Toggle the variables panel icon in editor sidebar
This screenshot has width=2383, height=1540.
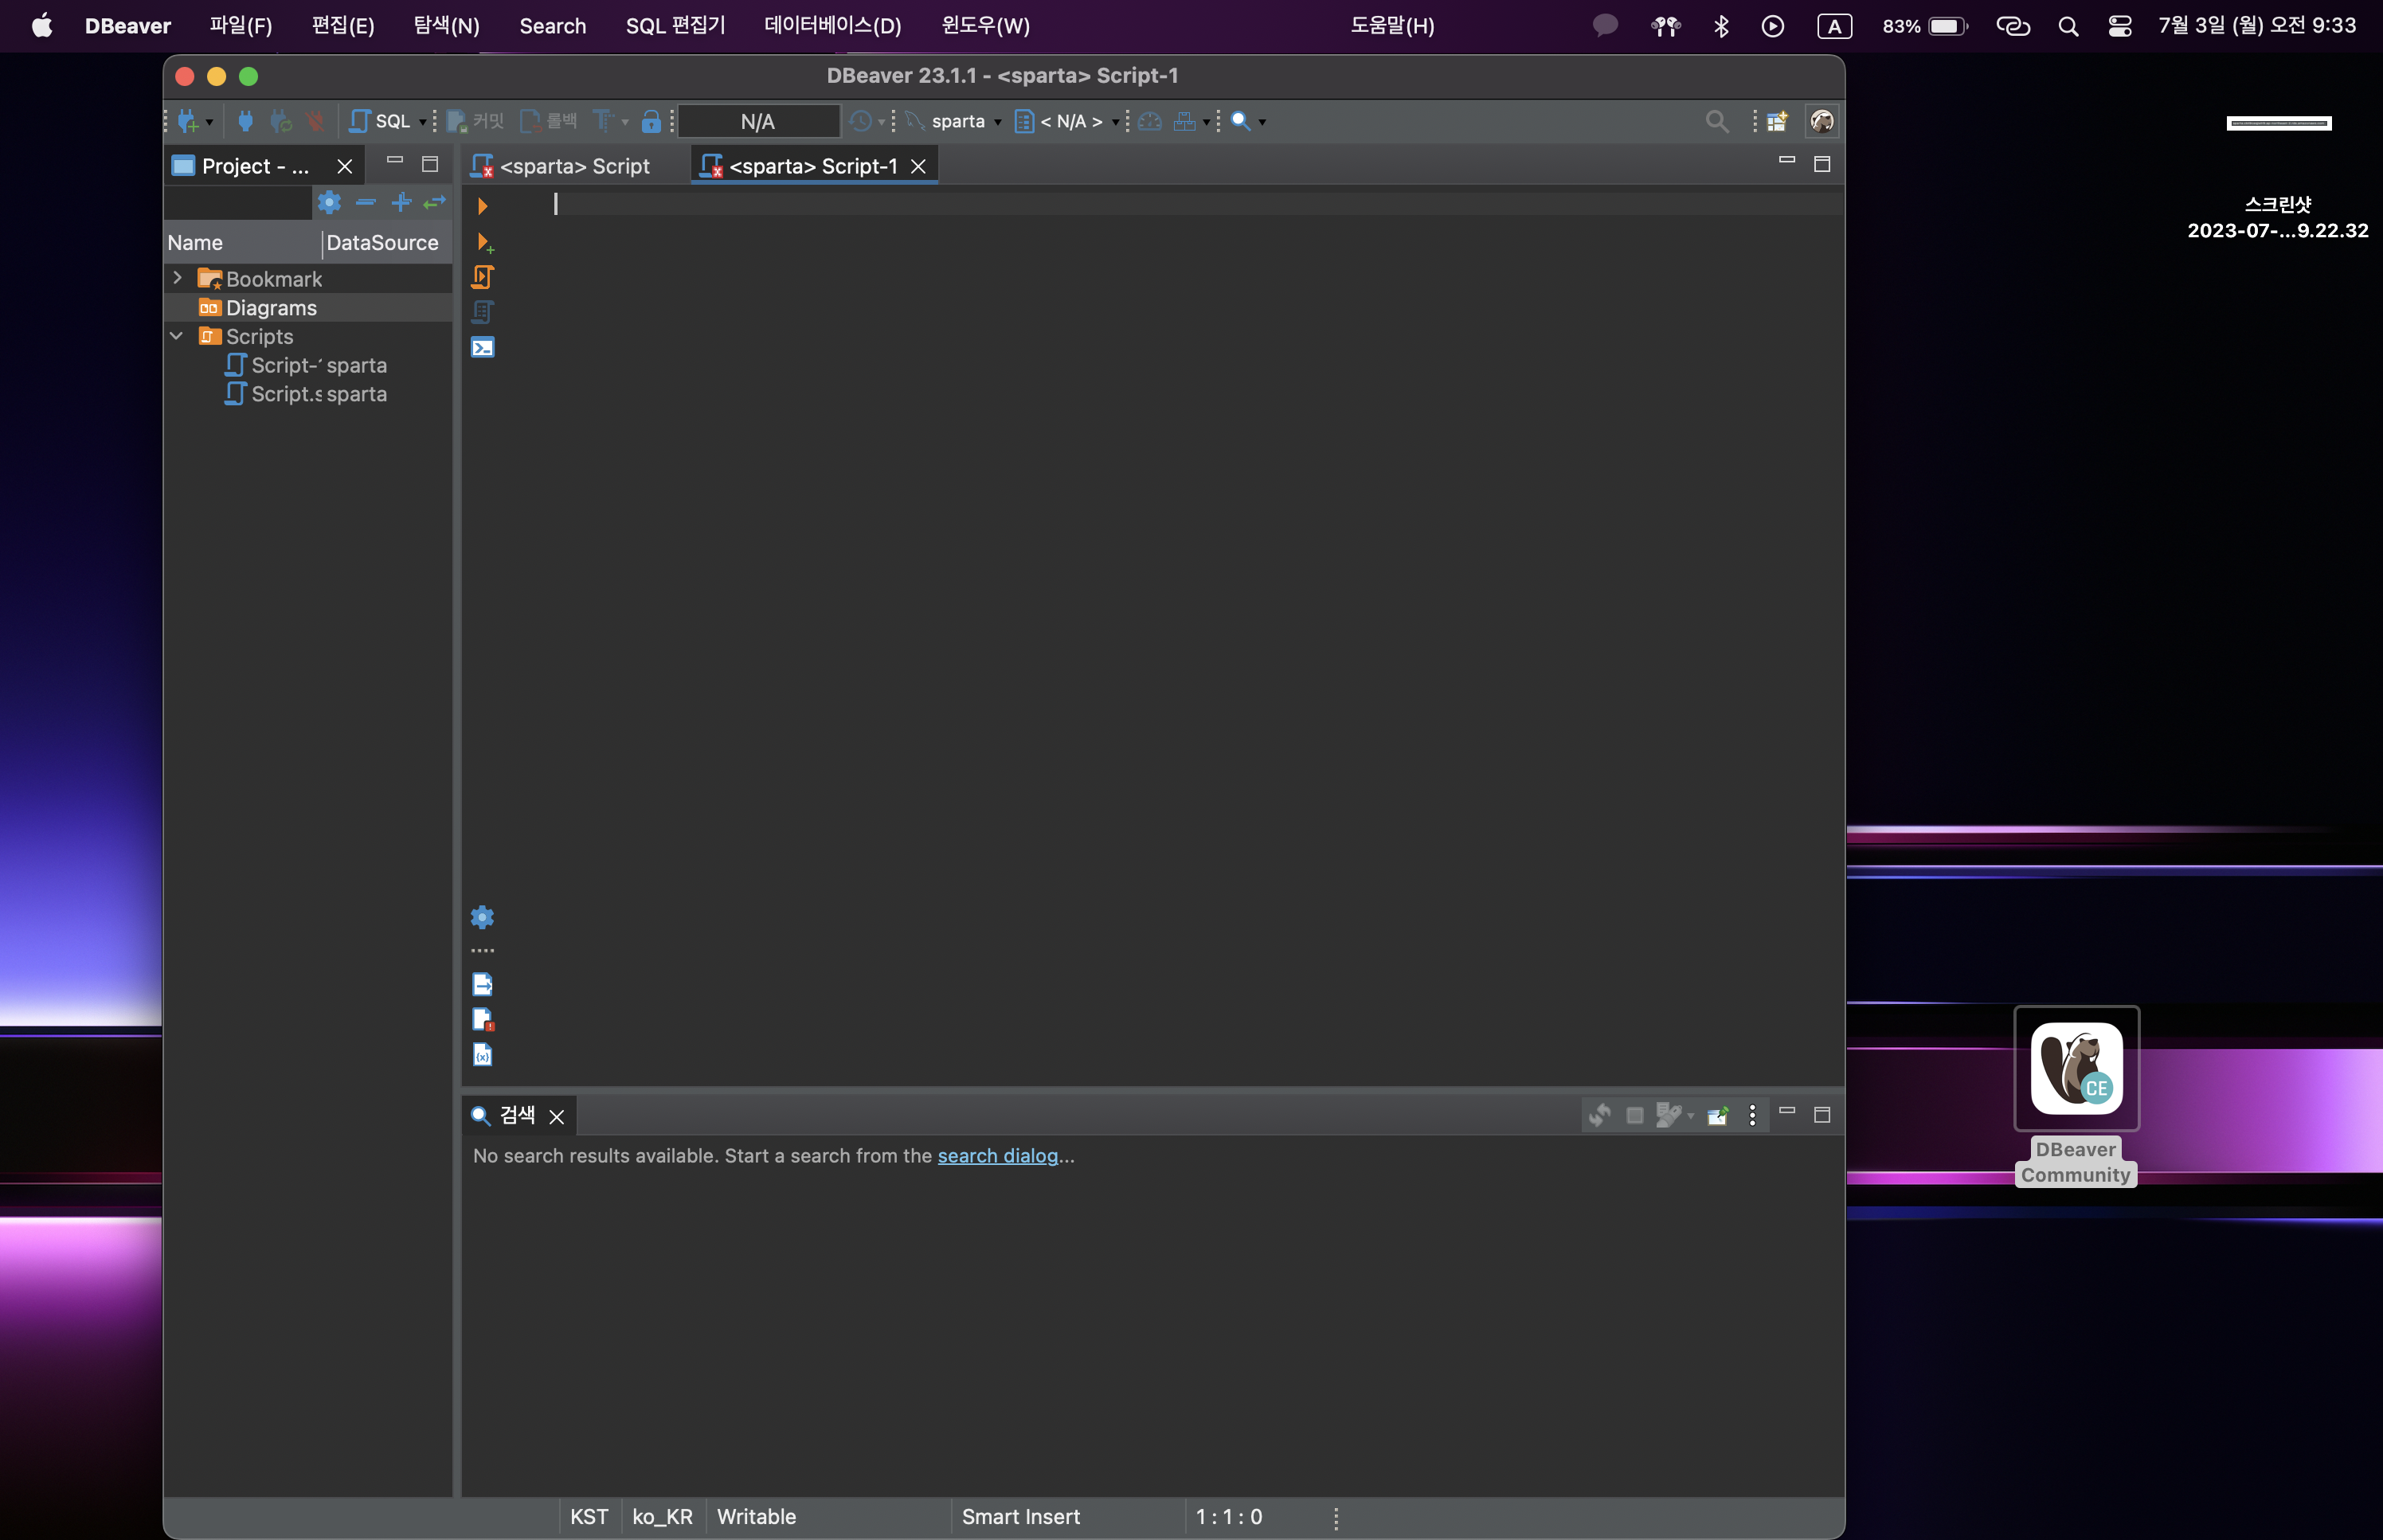tap(483, 1054)
